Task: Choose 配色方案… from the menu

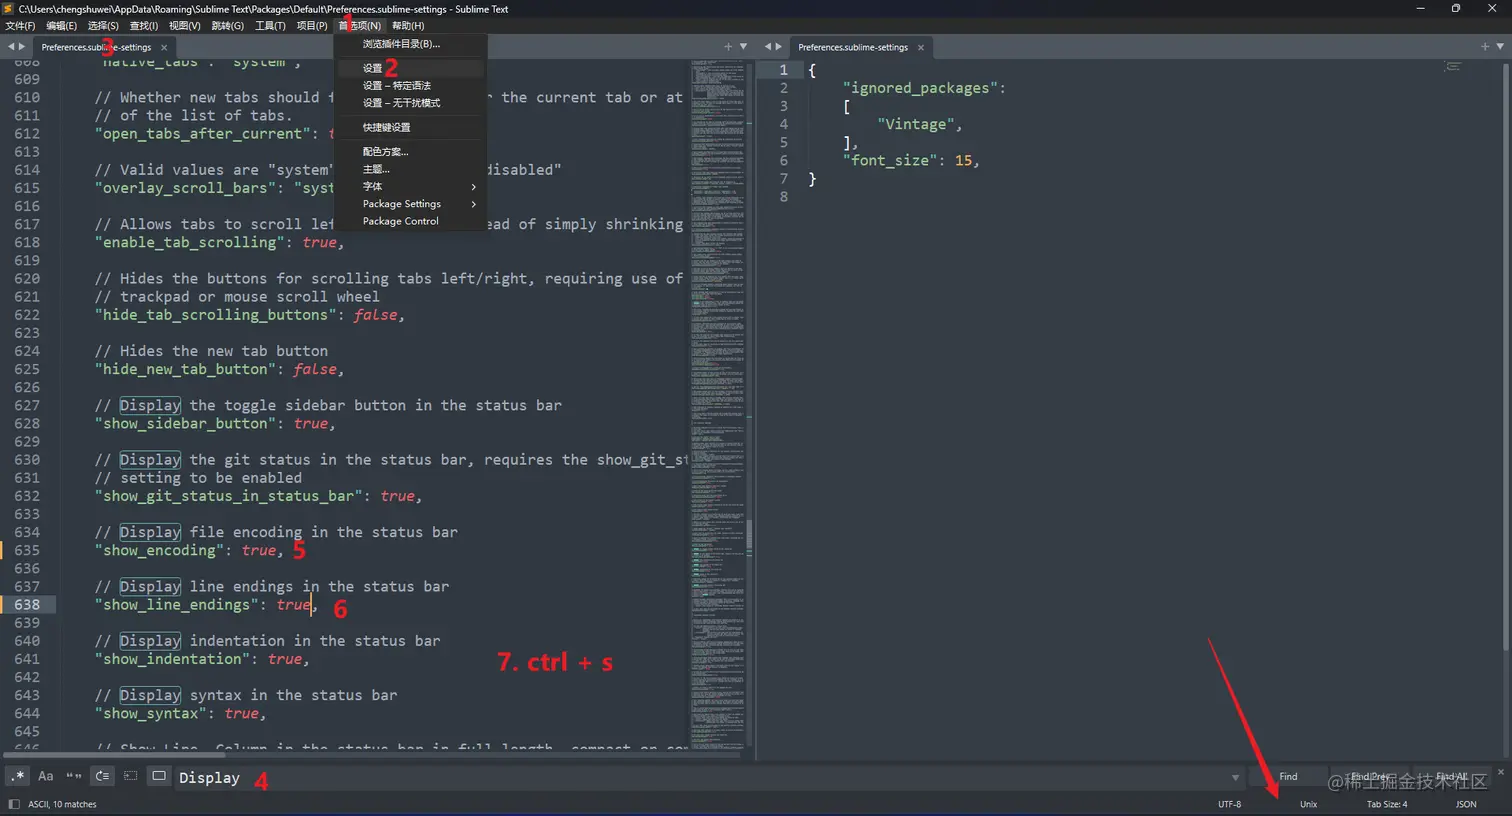Action: (x=410, y=152)
